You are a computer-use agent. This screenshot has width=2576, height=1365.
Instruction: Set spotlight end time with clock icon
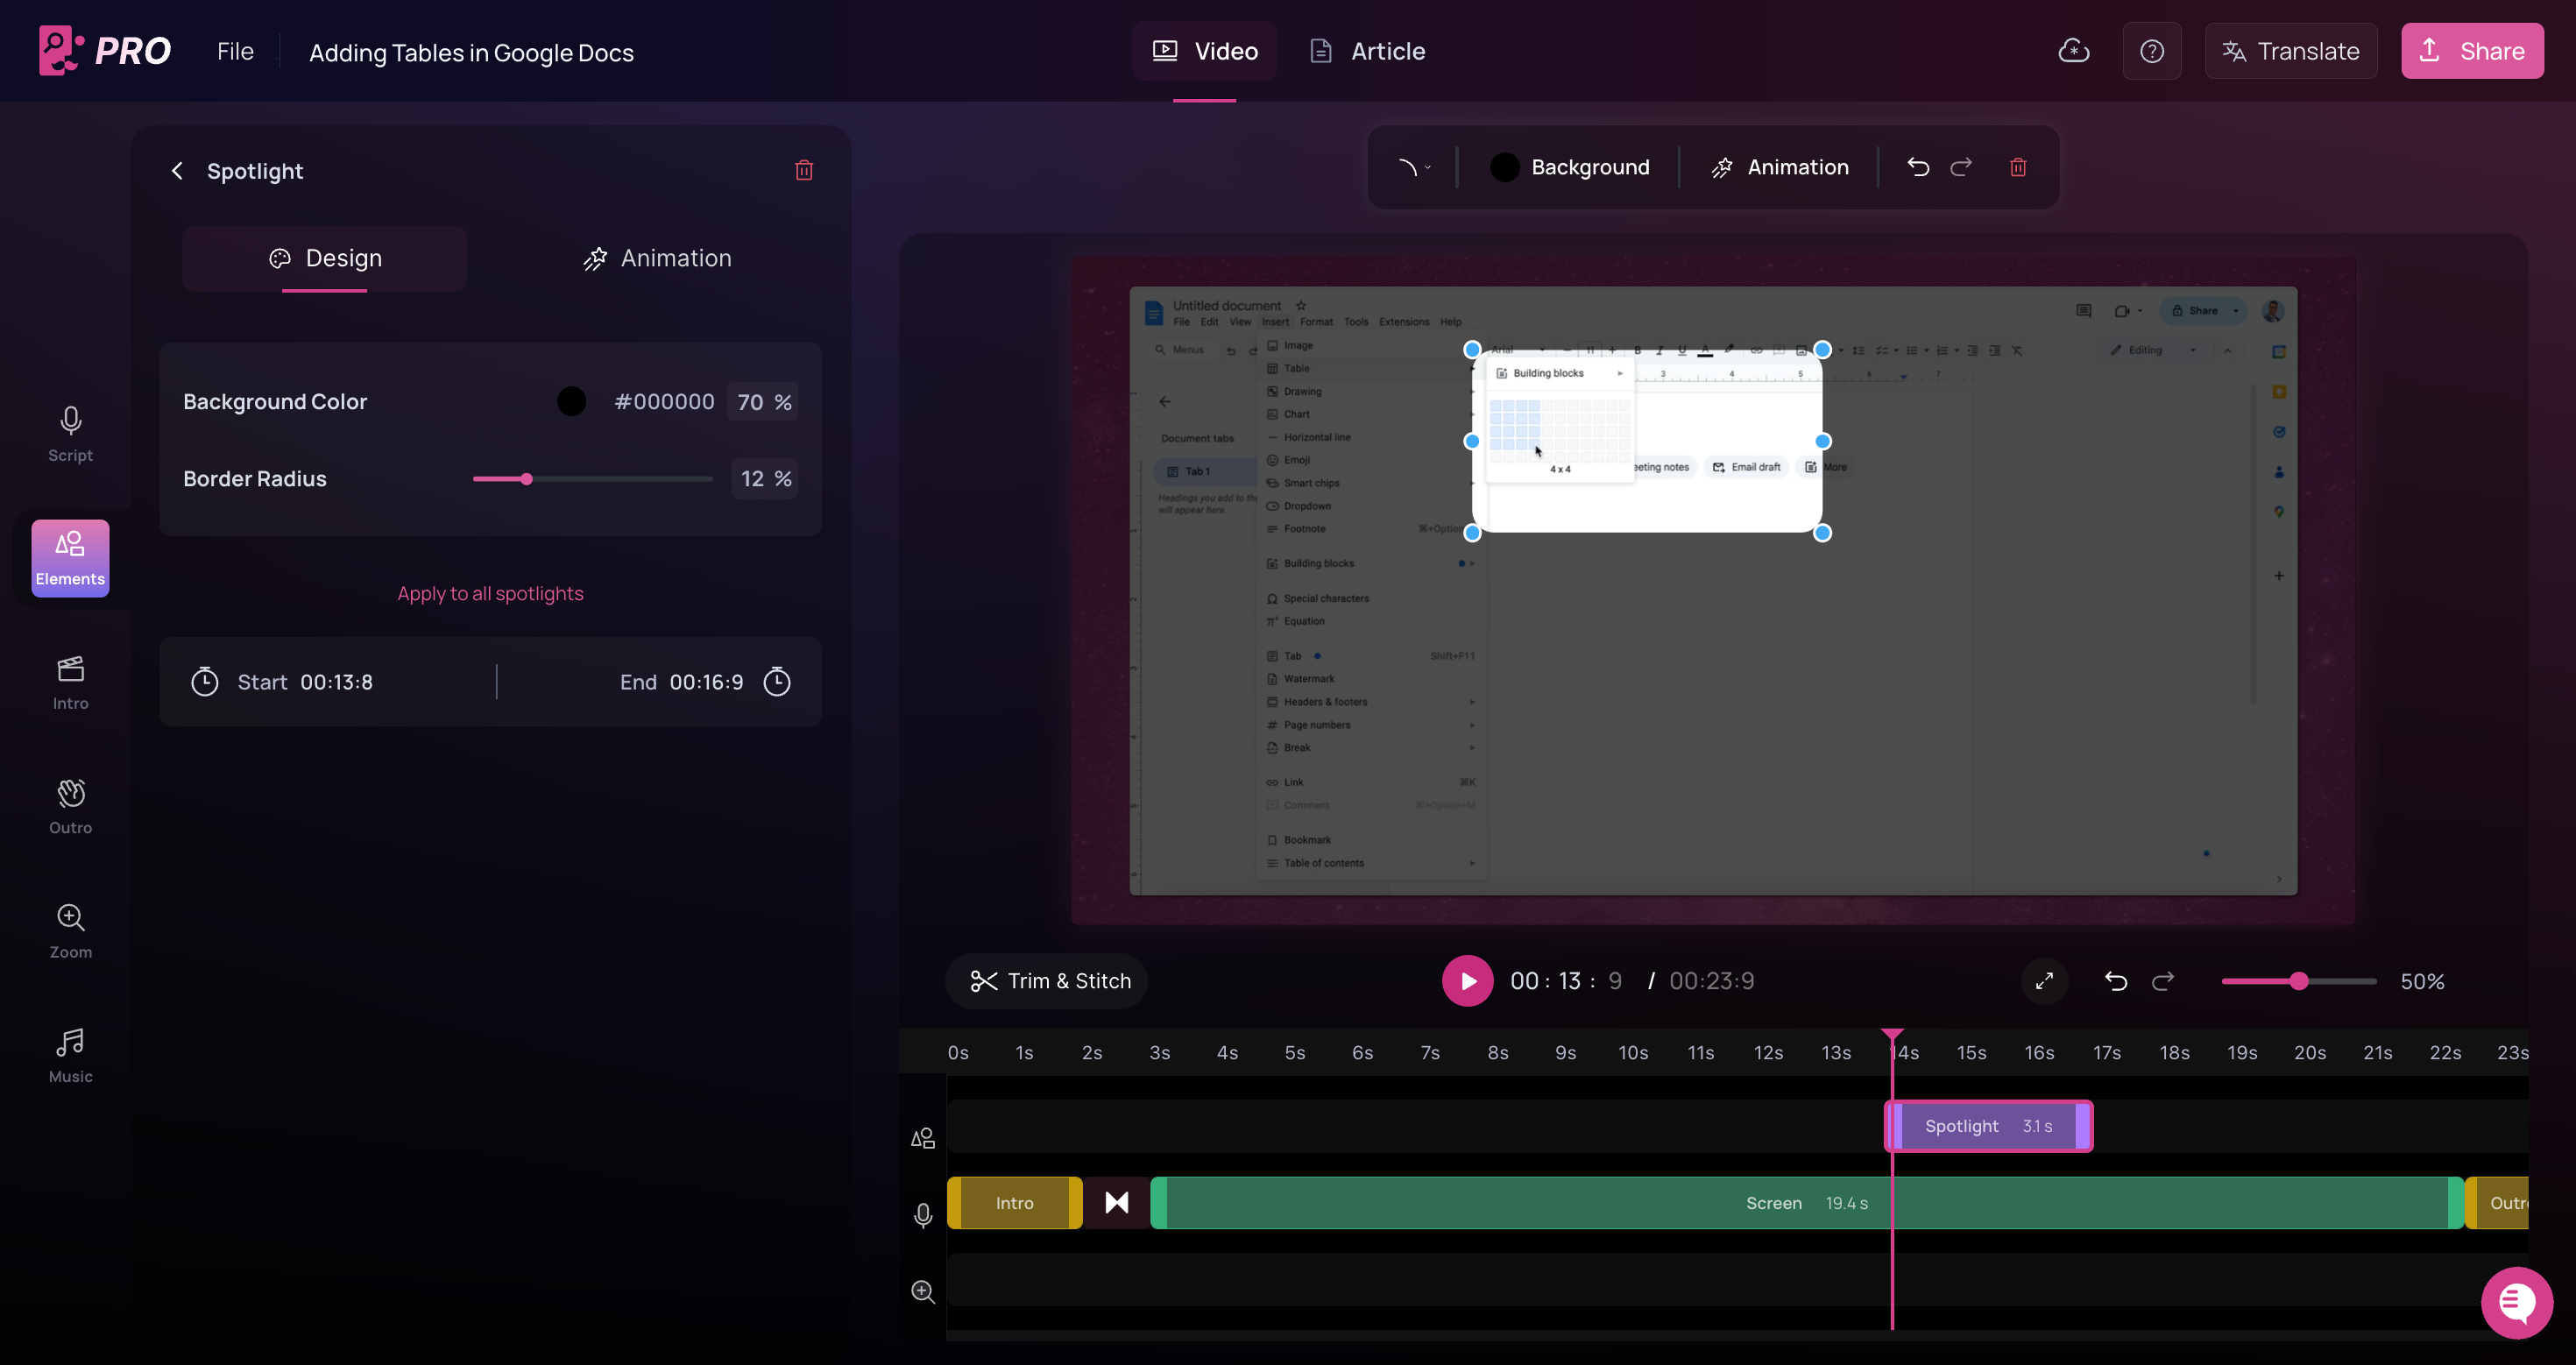tap(777, 682)
